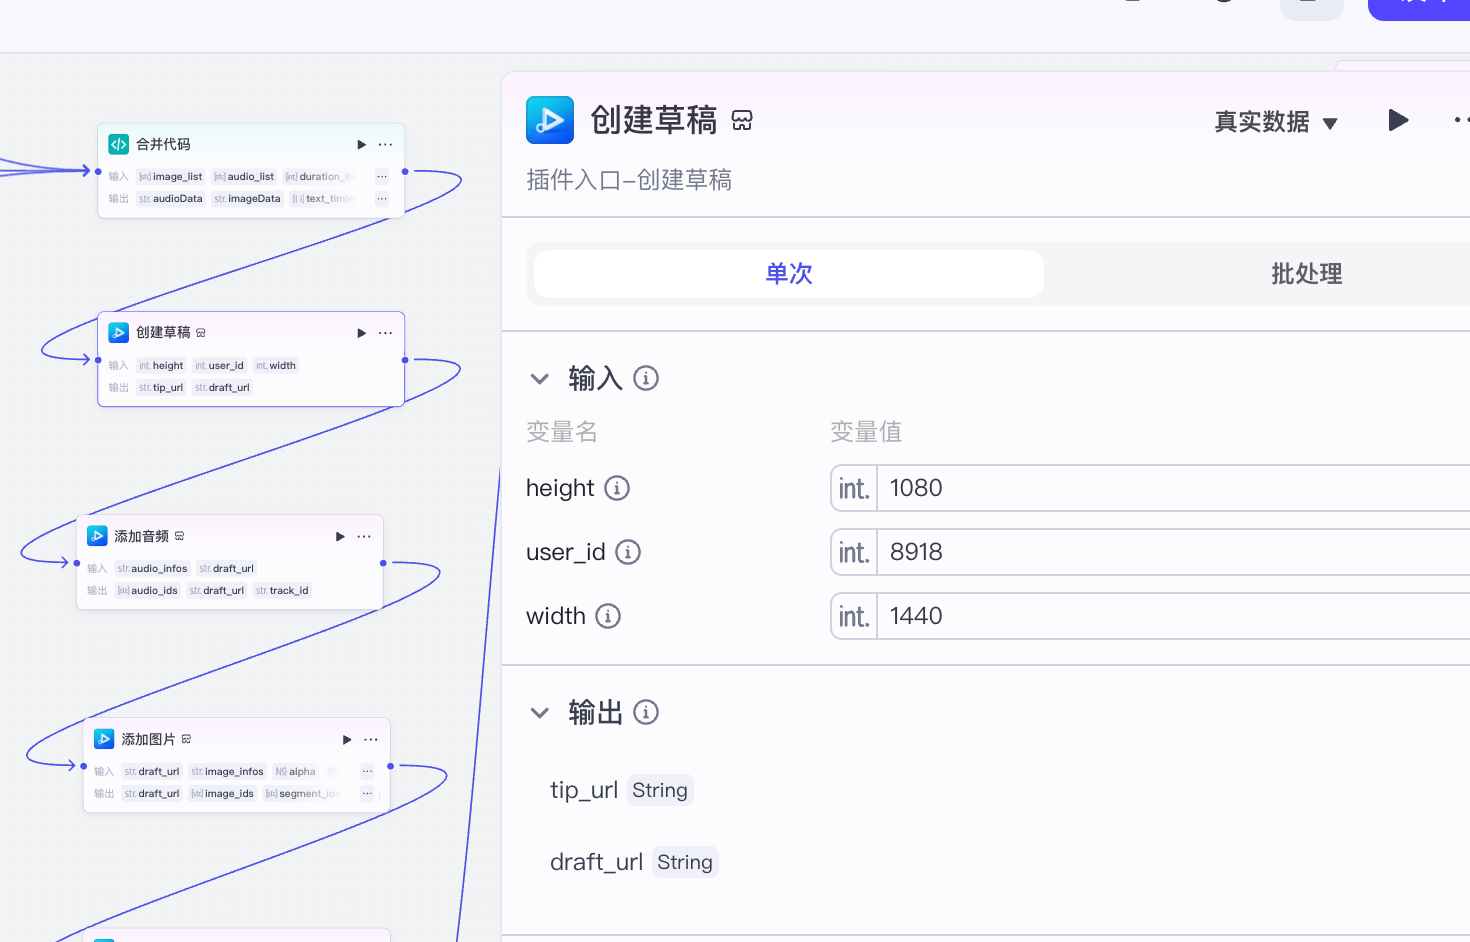This screenshot has height=942, width=1470.
Task: Run the 添加音频 node on canvas
Action: [x=340, y=537]
